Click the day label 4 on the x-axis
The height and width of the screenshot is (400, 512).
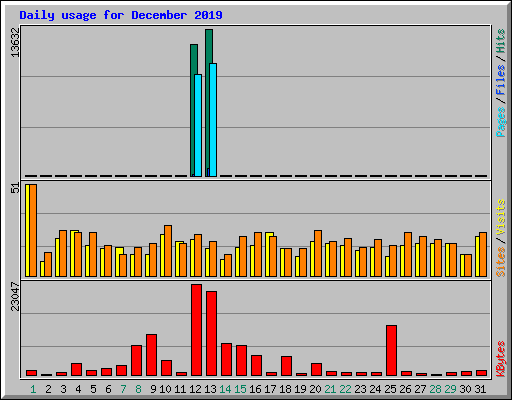[78, 389]
